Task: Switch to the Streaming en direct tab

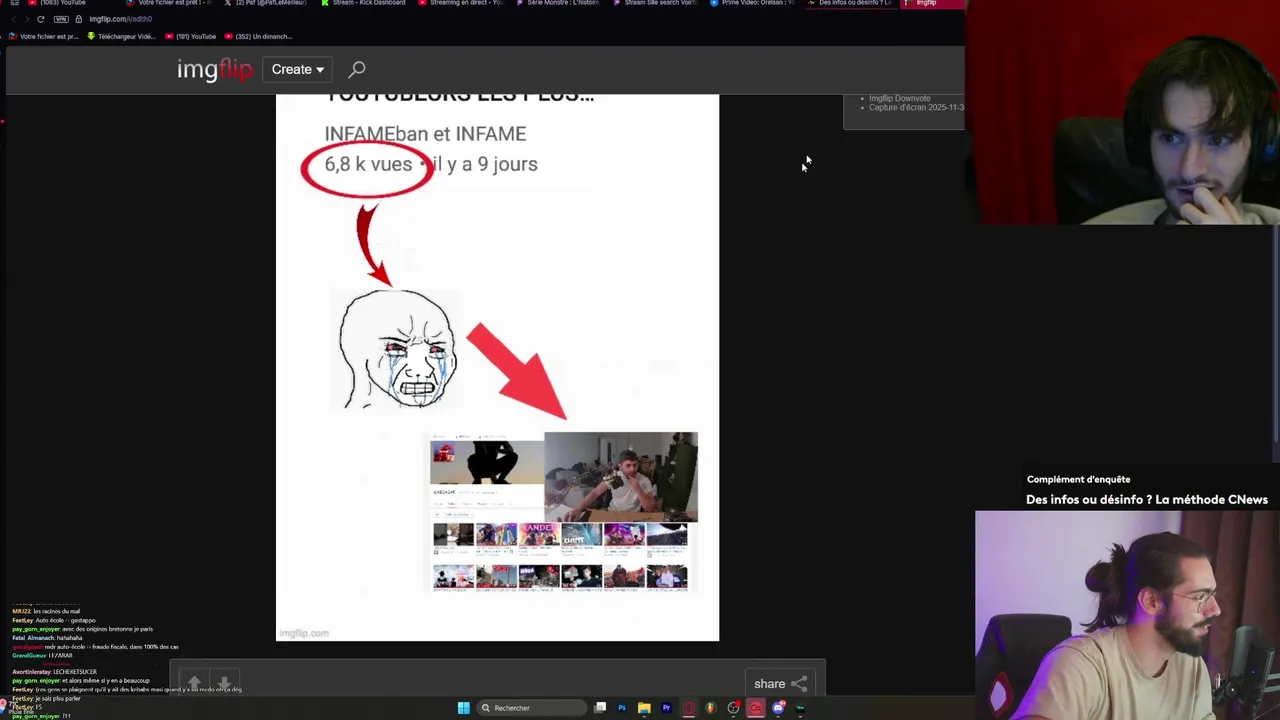Action: click(462, 3)
